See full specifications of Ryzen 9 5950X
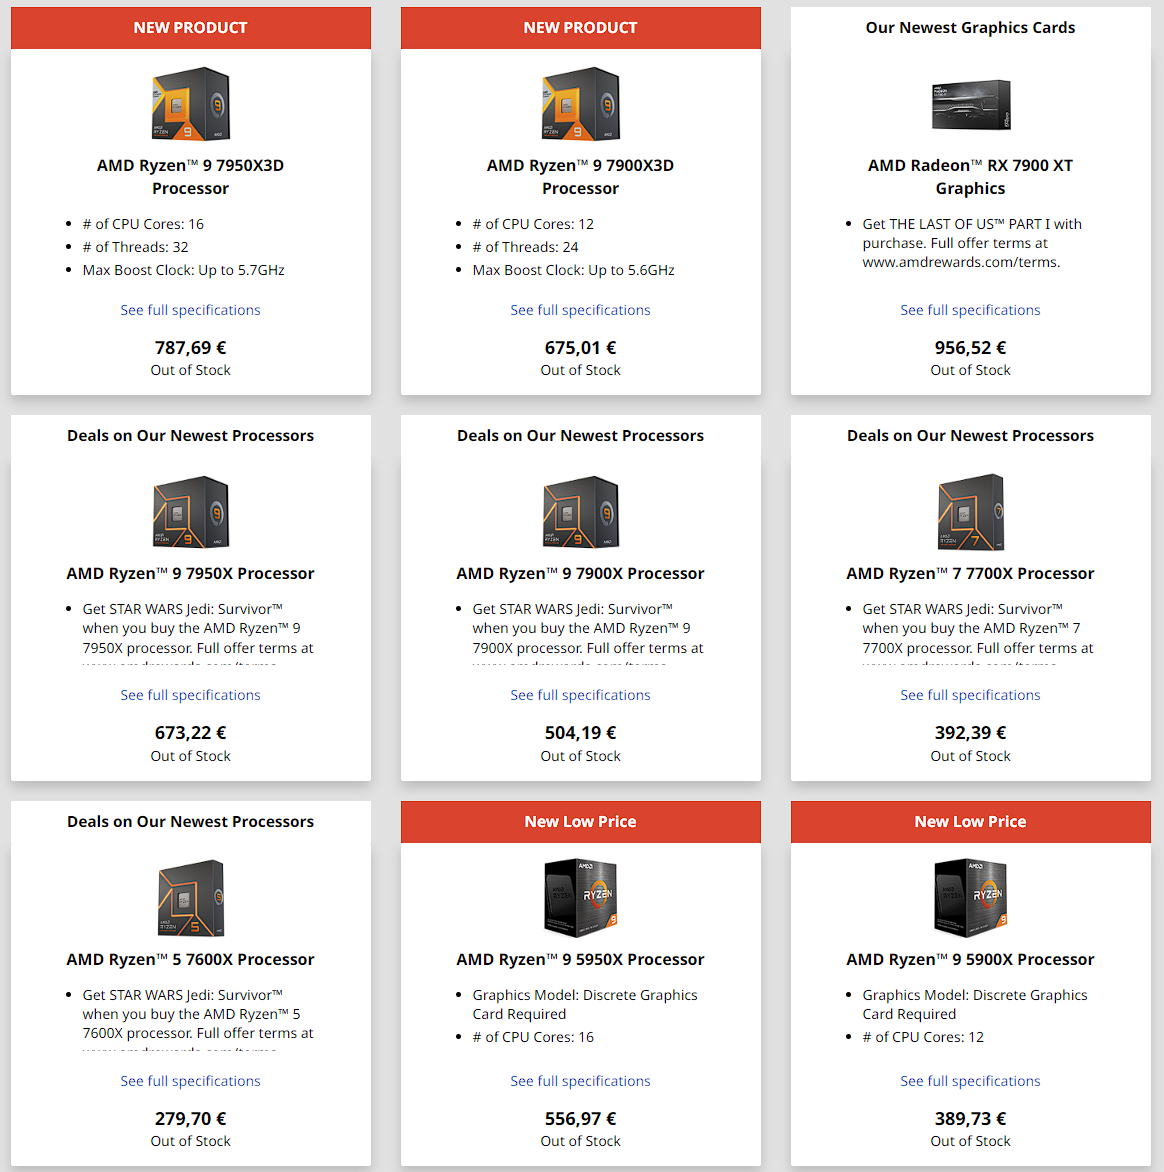The height and width of the screenshot is (1172, 1164). (581, 1081)
